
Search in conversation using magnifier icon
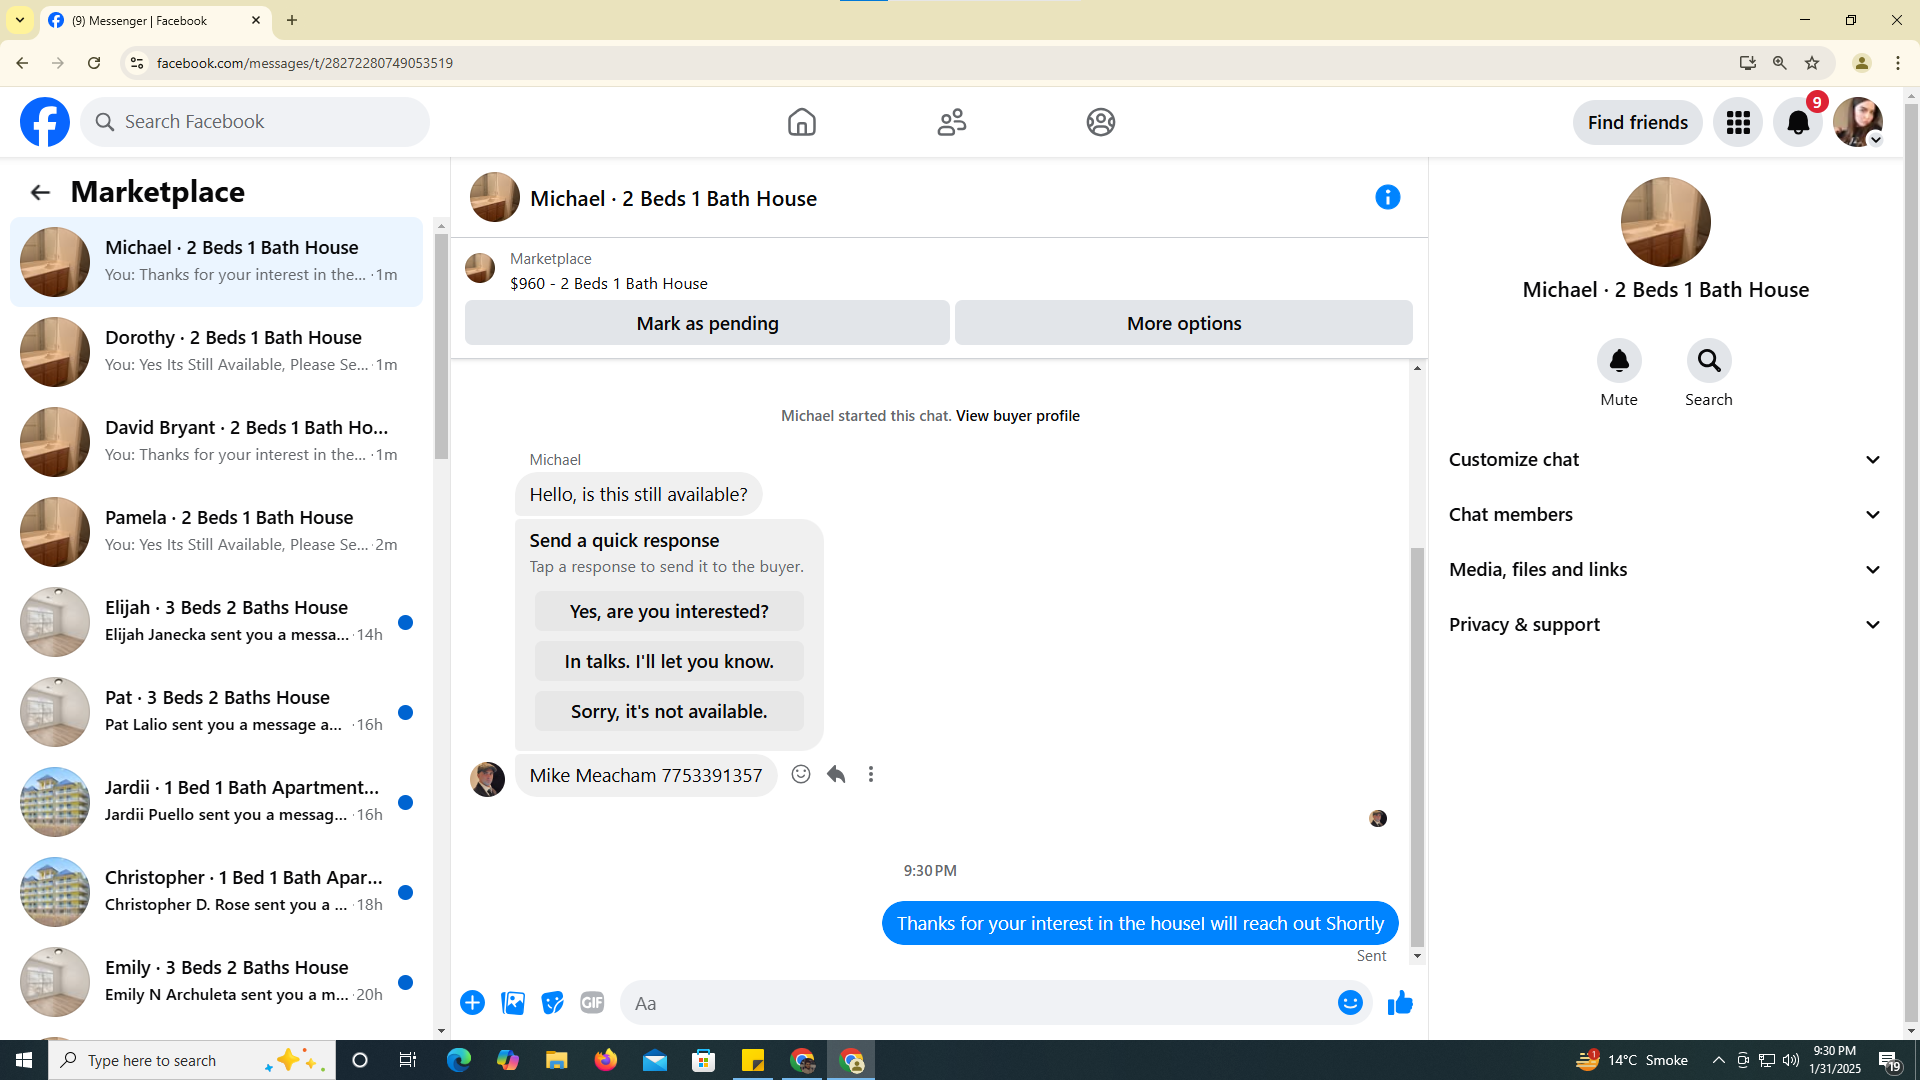(1709, 361)
